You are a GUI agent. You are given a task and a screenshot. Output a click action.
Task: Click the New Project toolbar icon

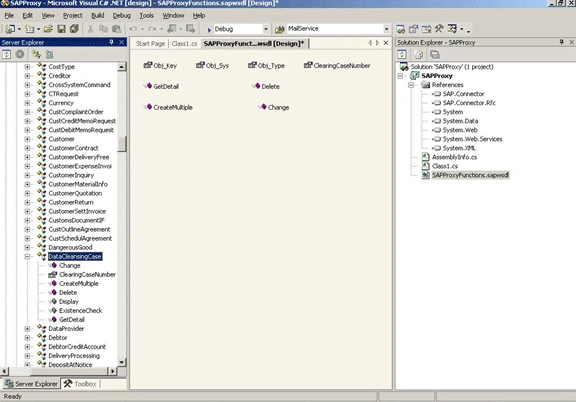coord(10,29)
